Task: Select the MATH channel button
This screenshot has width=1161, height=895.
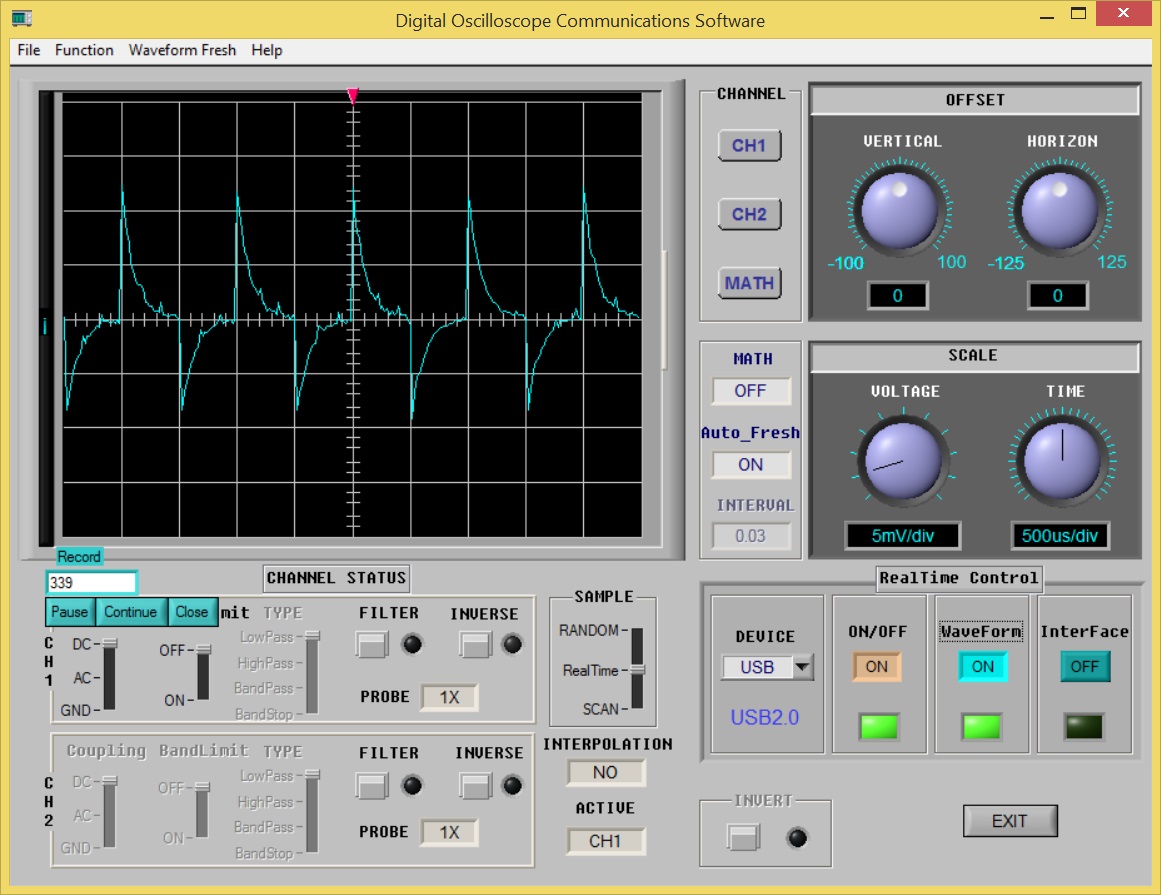Action: click(749, 284)
